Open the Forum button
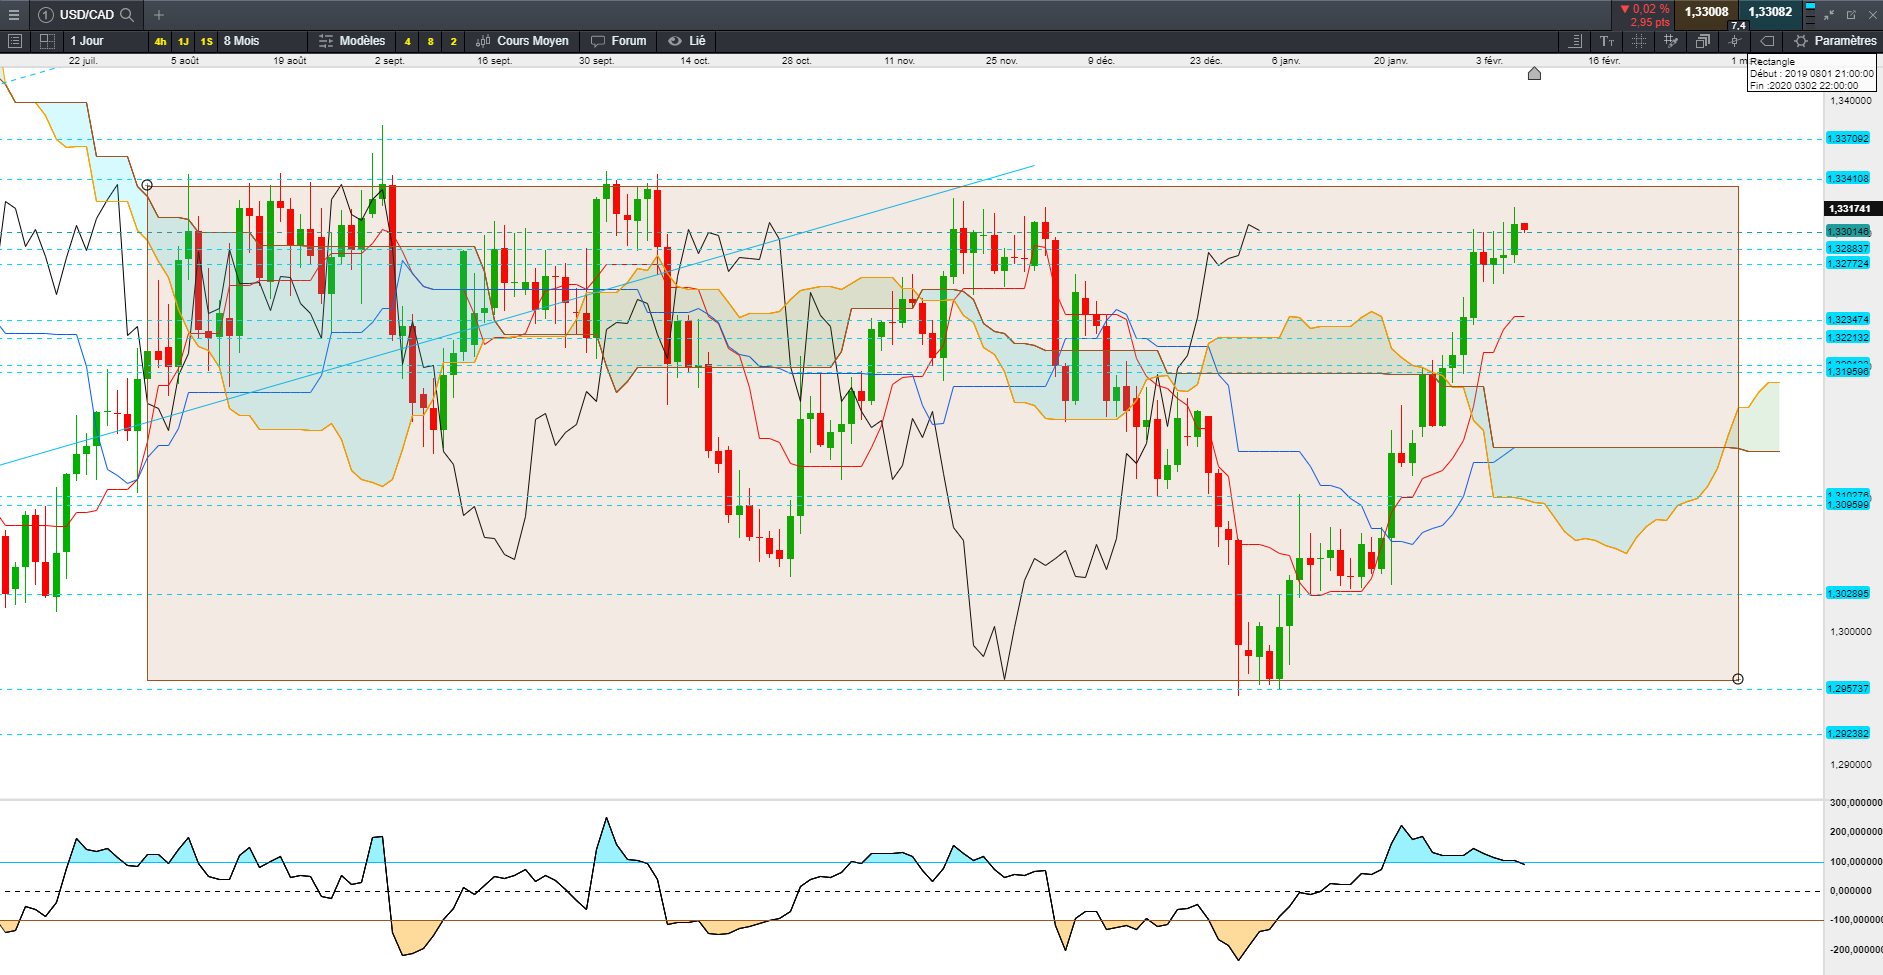1883x975 pixels. [618, 41]
